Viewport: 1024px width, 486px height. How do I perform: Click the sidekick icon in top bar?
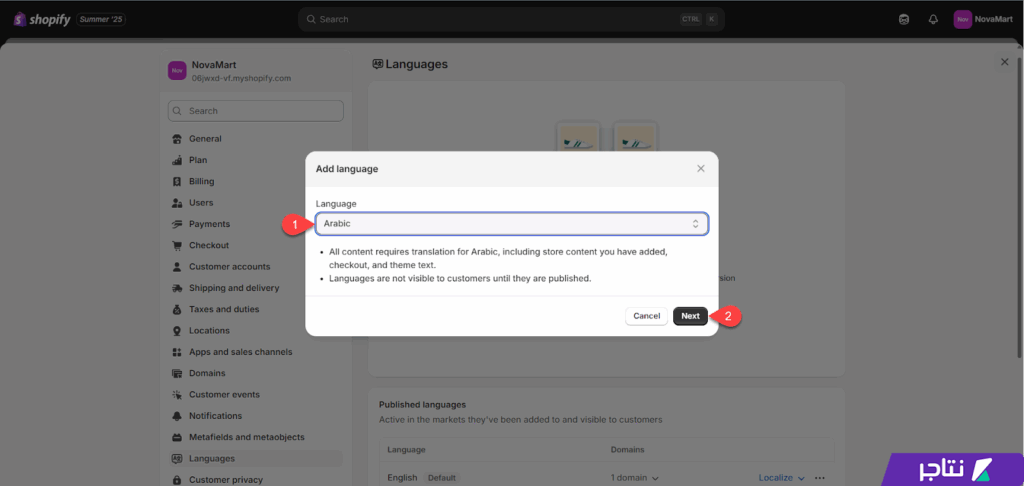[904, 19]
